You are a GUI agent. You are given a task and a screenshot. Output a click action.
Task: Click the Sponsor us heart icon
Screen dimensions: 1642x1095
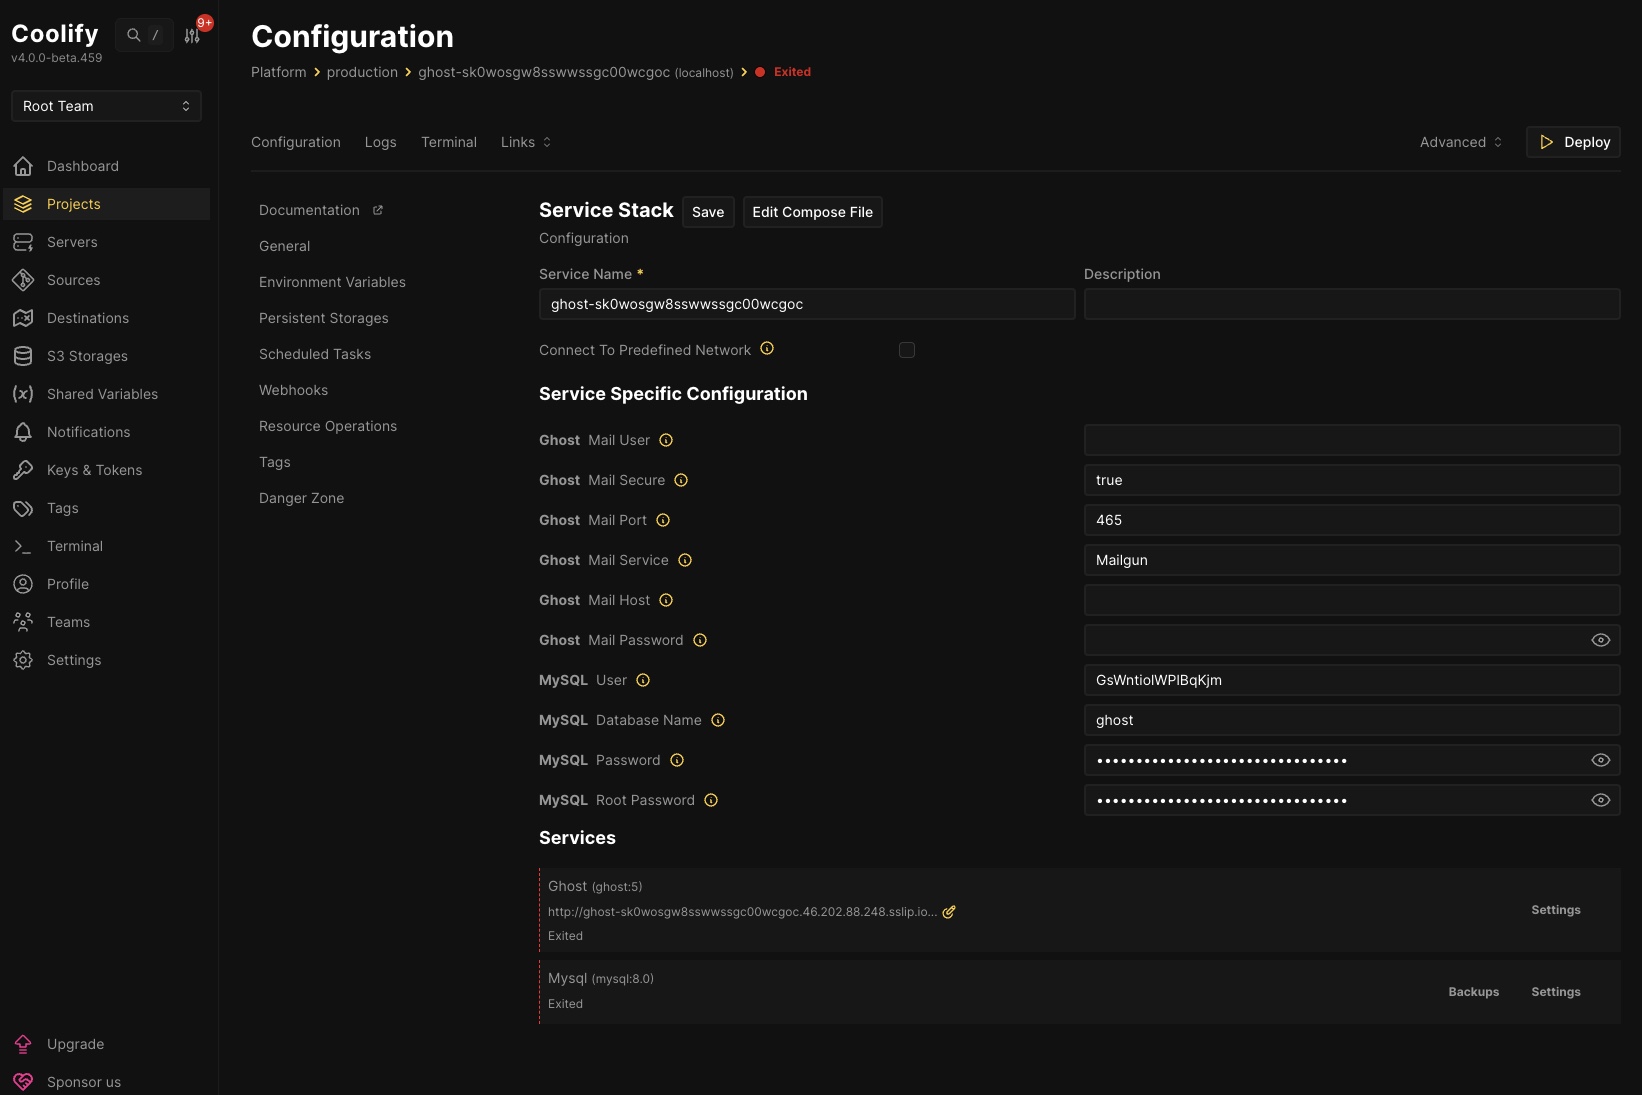point(23,1082)
